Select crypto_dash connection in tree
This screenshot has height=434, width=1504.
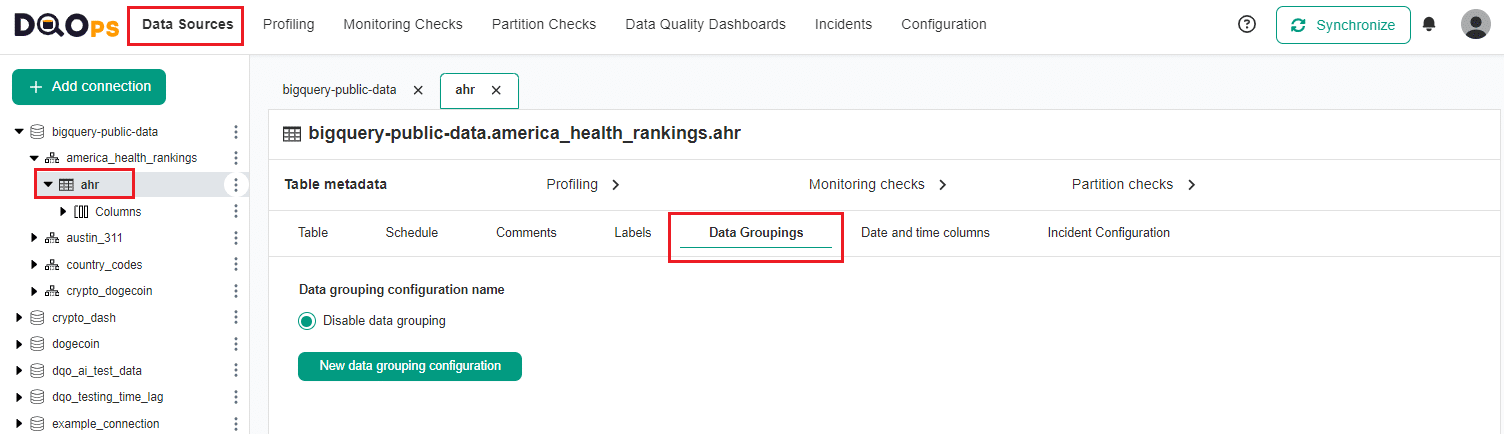84,318
